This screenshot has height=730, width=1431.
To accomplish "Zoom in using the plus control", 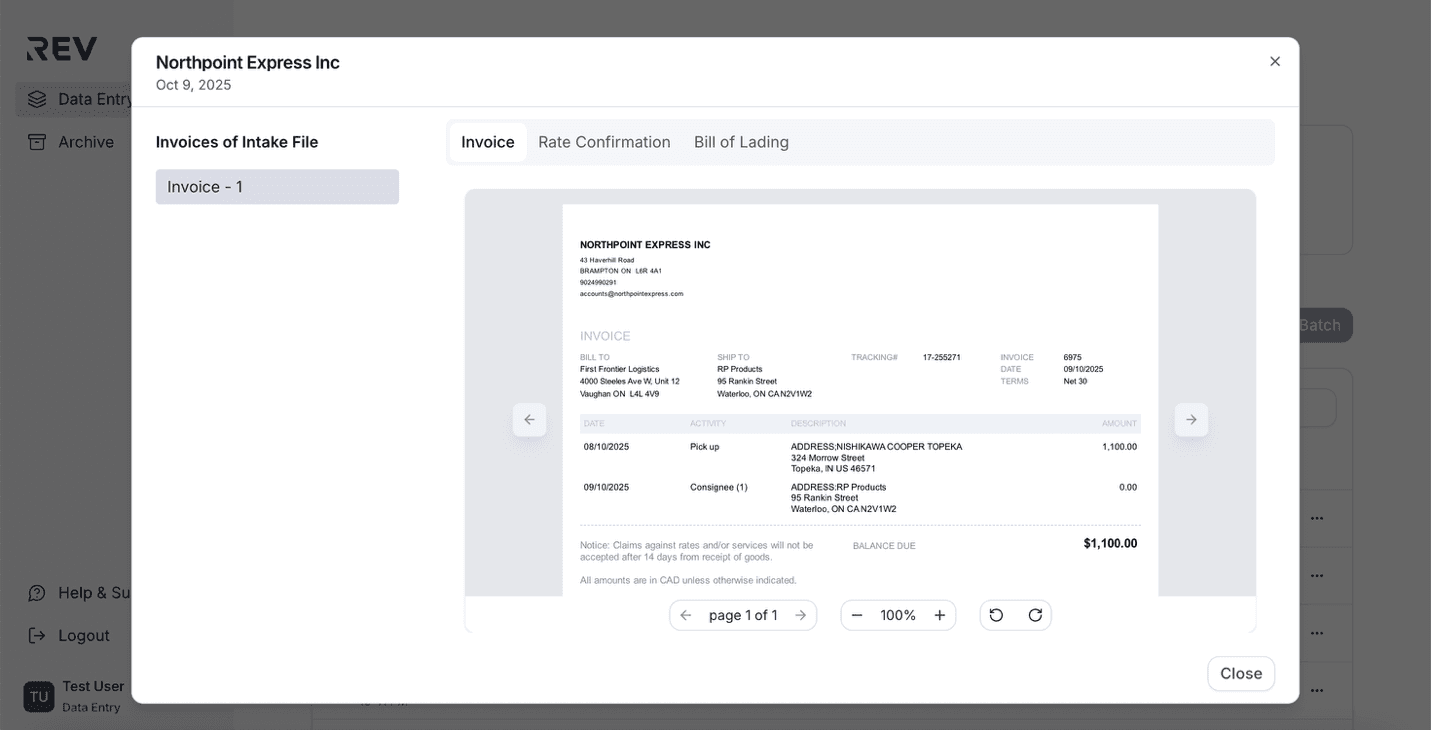I will click(939, 614).
